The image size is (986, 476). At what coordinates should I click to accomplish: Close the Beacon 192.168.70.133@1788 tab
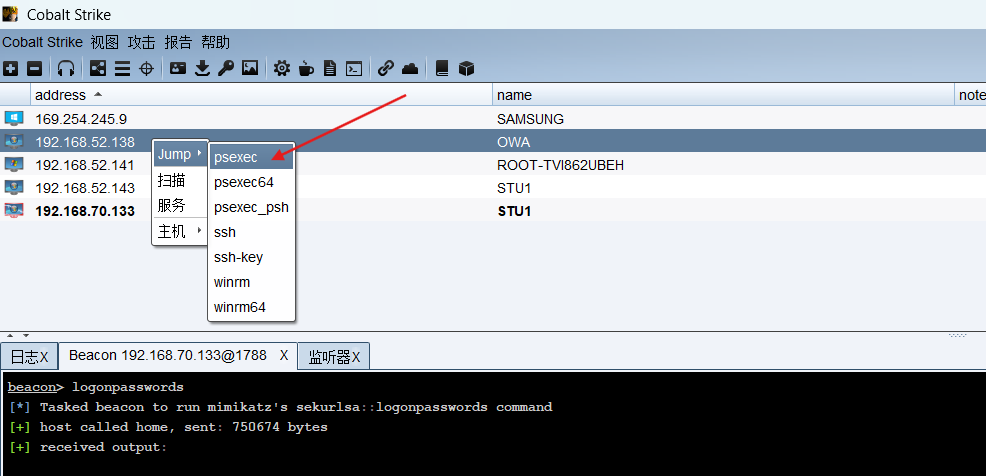click(284, 355)
